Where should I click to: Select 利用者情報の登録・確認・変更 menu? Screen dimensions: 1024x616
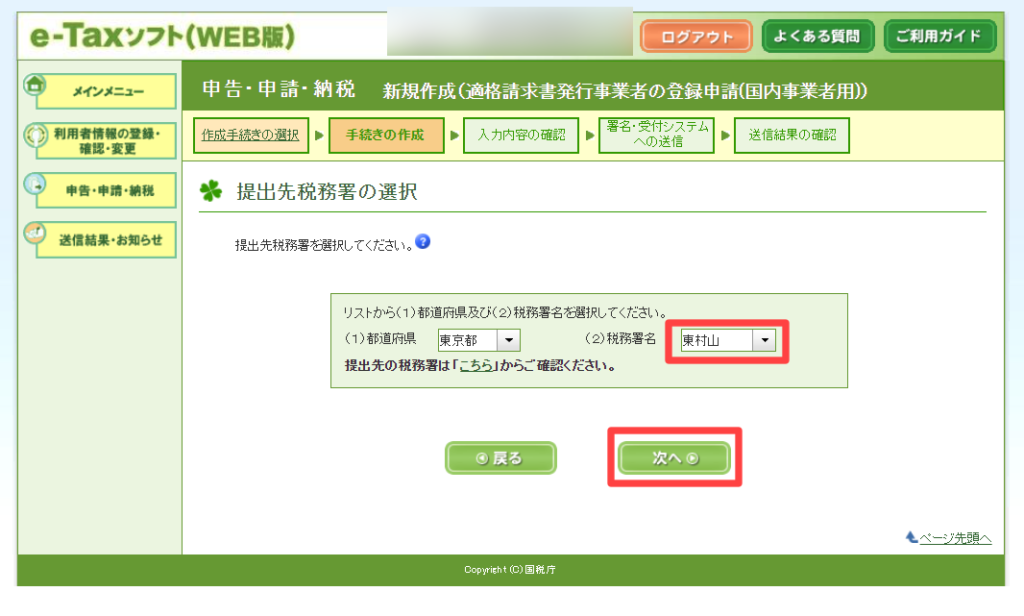tap(108, 141)
